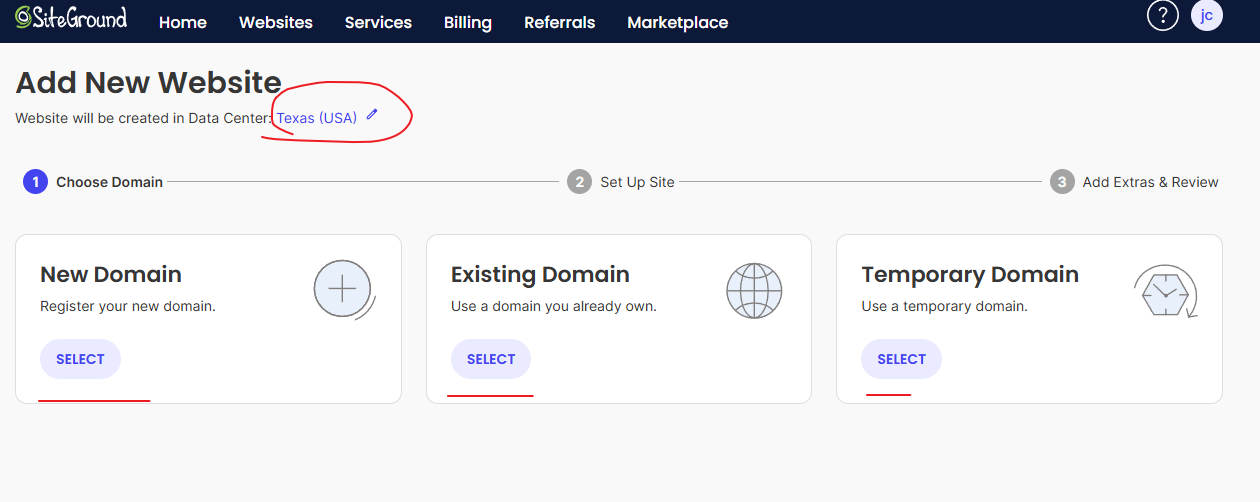Click the pencil icon to edit data center

(372, 115)
